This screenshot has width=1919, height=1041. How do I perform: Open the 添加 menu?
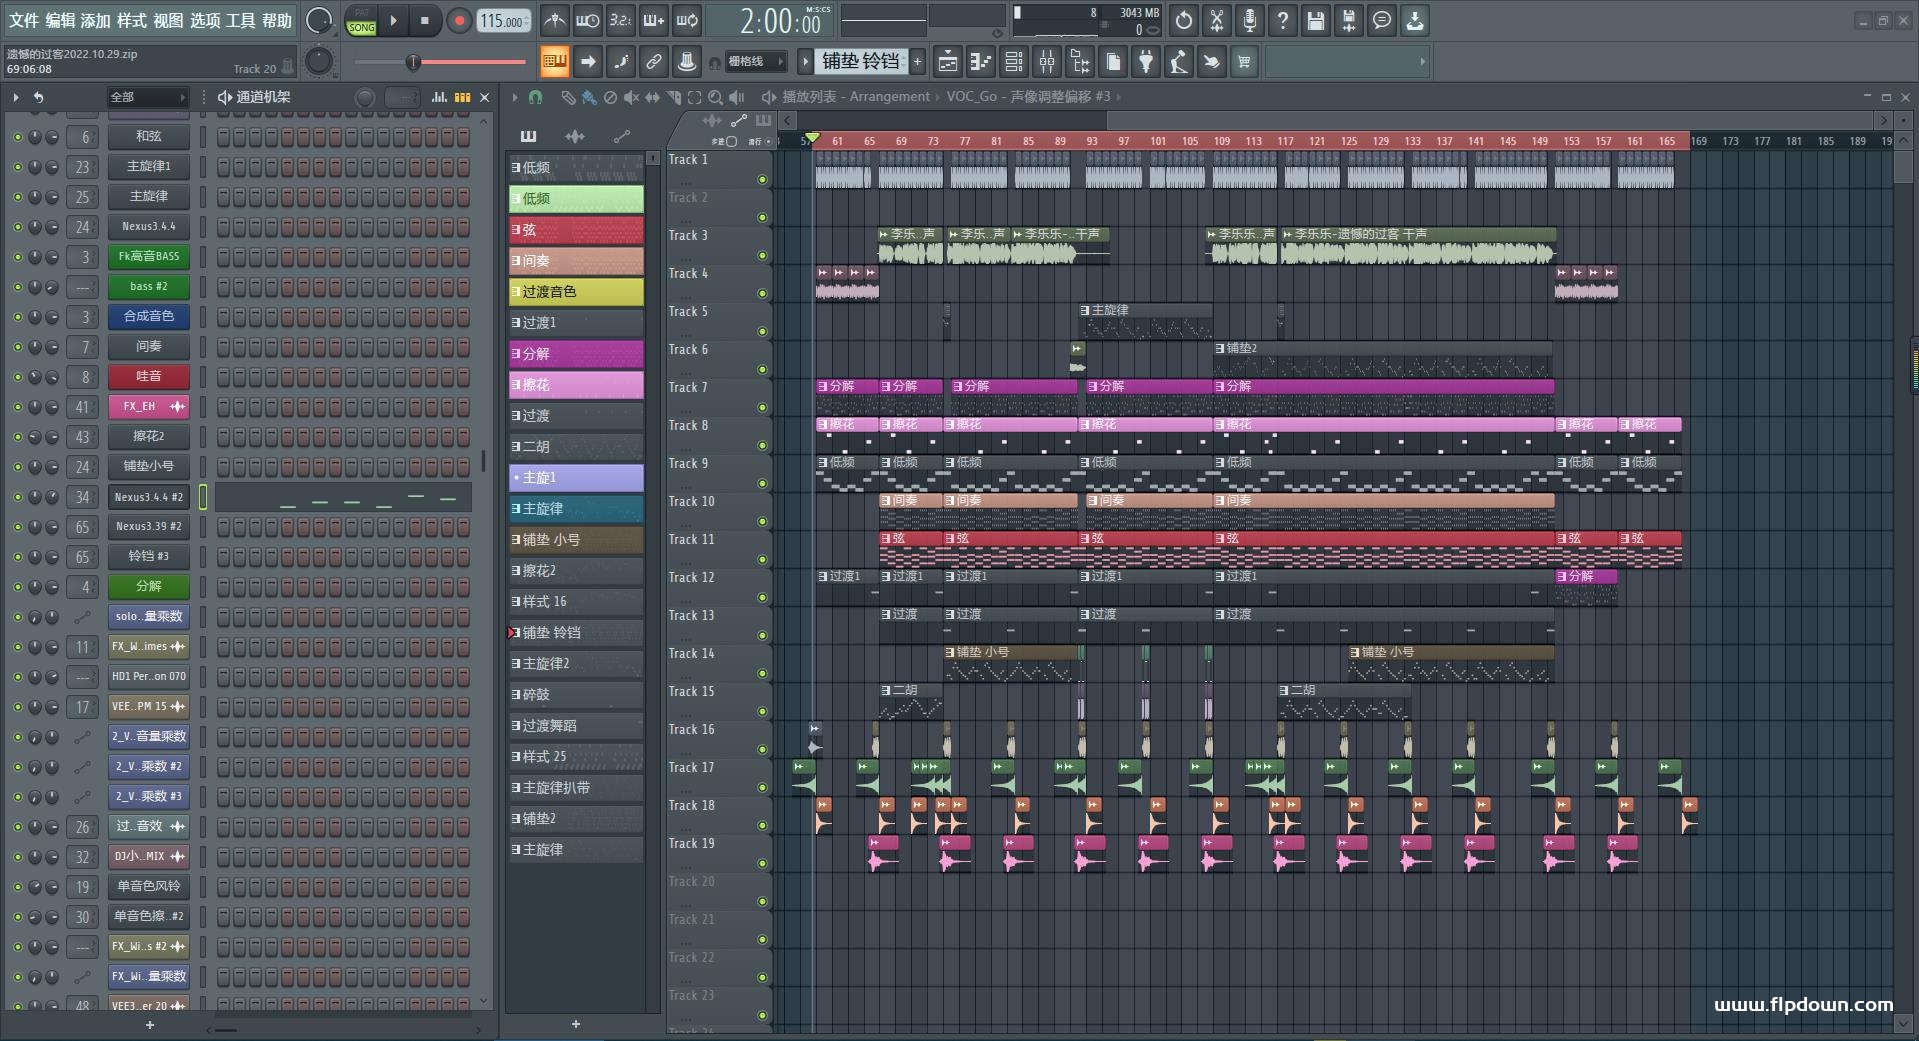[x=96, y=20]
